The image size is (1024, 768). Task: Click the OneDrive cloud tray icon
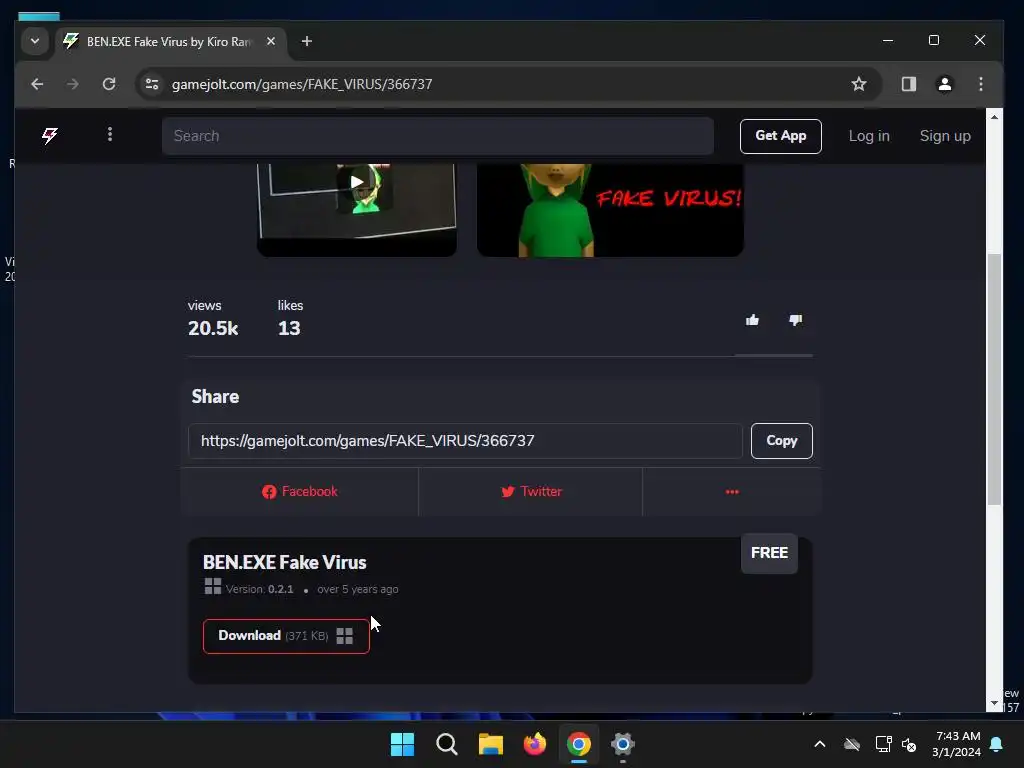[852, 744]
